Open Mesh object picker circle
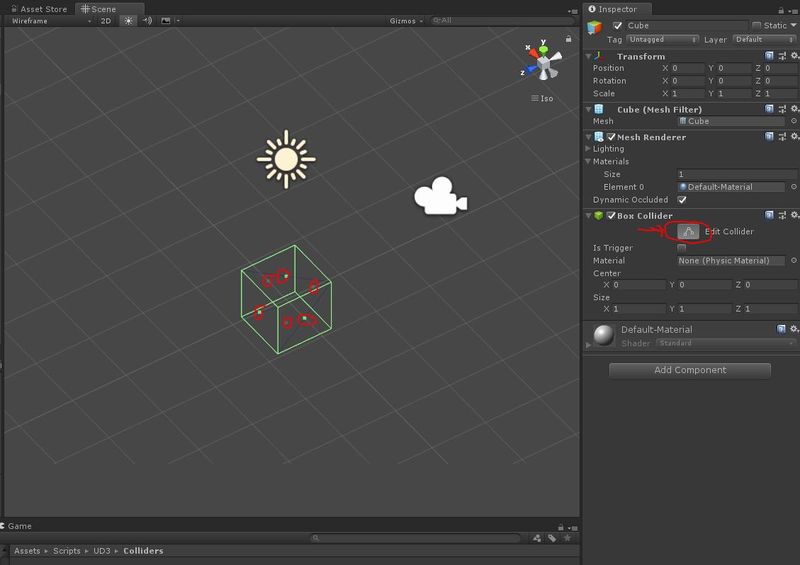The image size is (800, 565). [x=794, y=121]
